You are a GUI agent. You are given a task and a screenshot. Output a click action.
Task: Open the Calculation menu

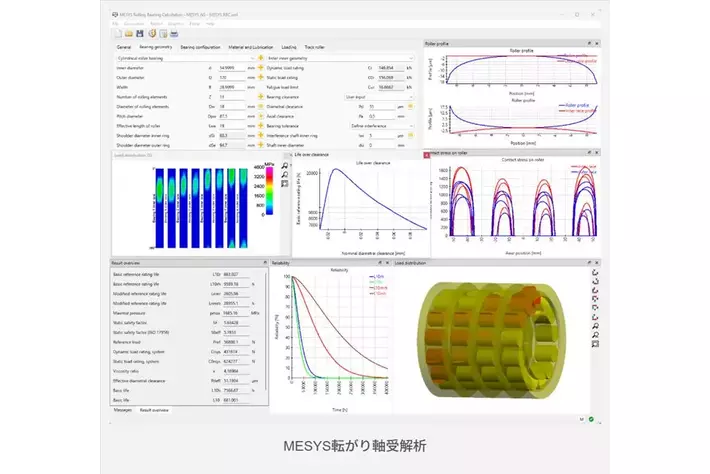134,24
